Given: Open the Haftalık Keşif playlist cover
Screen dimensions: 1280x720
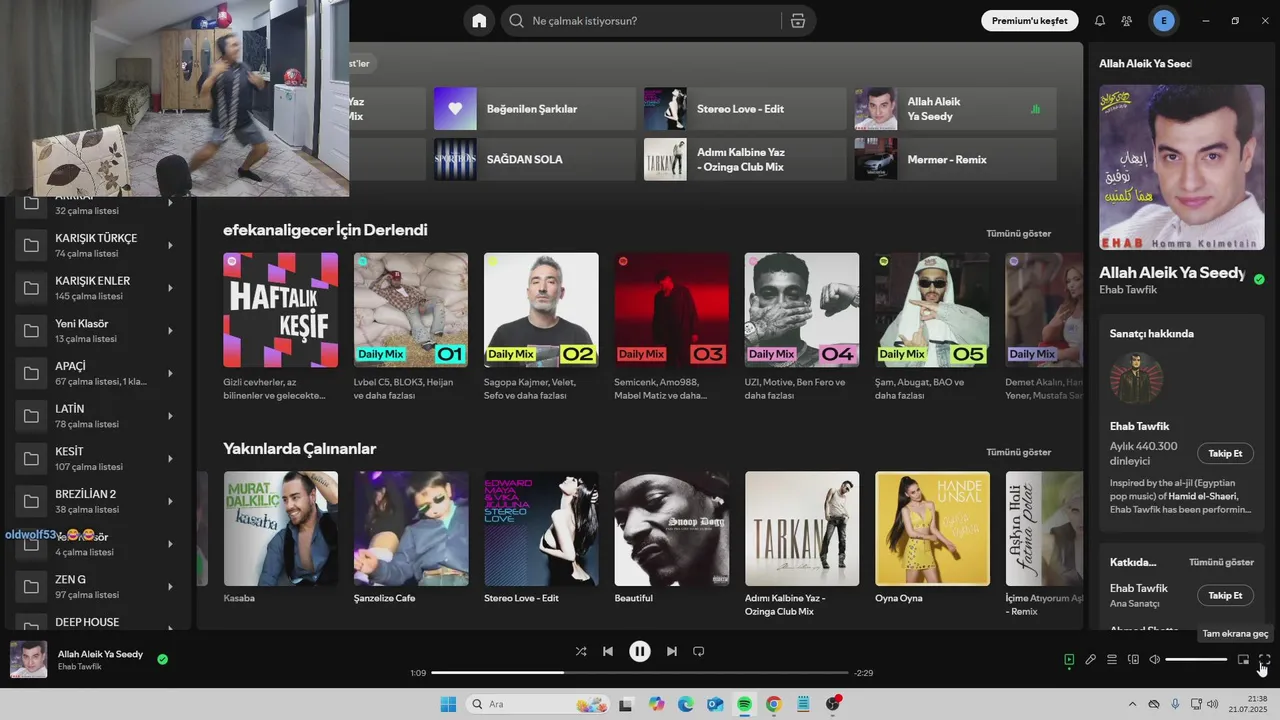Looking at the screenshot, I should [281, 310].
